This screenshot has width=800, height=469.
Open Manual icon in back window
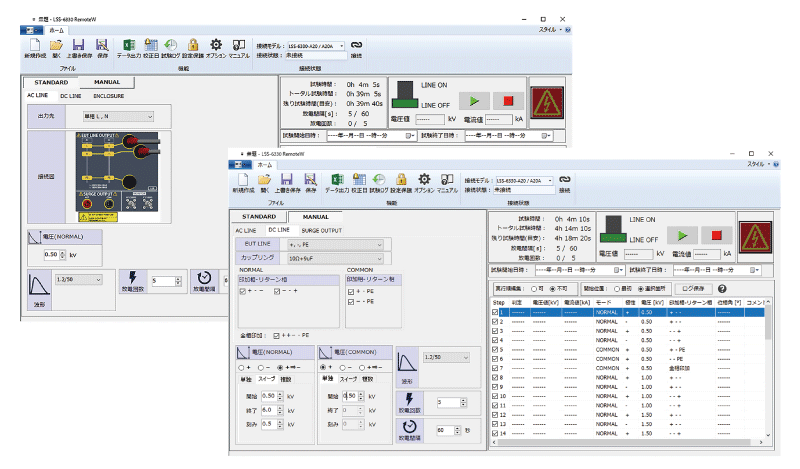[239, 45]
